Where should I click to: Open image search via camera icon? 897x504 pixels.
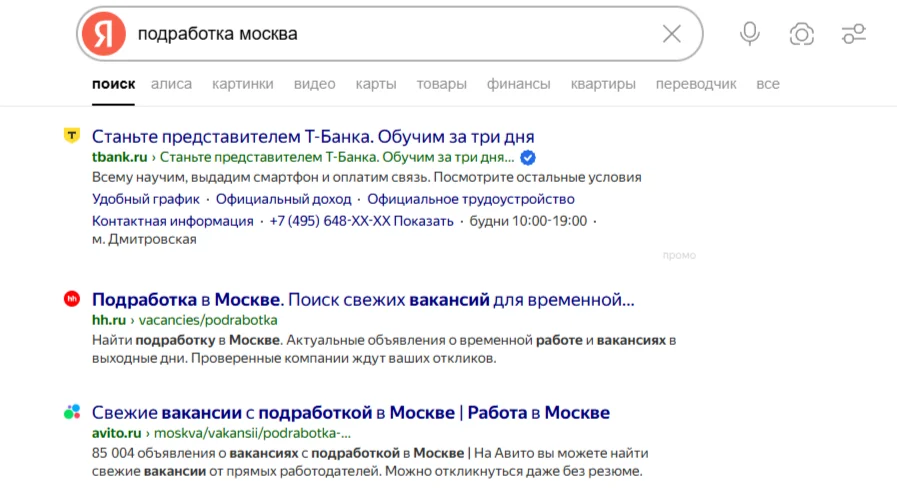click(x=801, y=34)
